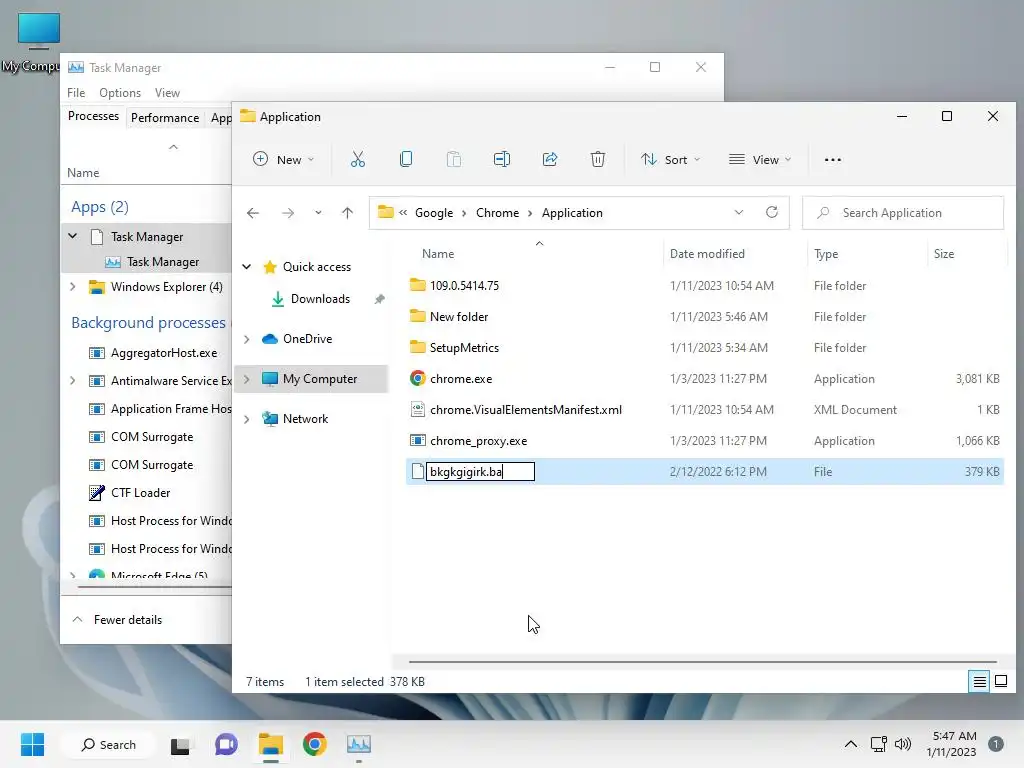This screenshot has height=768, width=1024.
Task: Select the 109.0.5414.75 folder
Action: [464, 285]
